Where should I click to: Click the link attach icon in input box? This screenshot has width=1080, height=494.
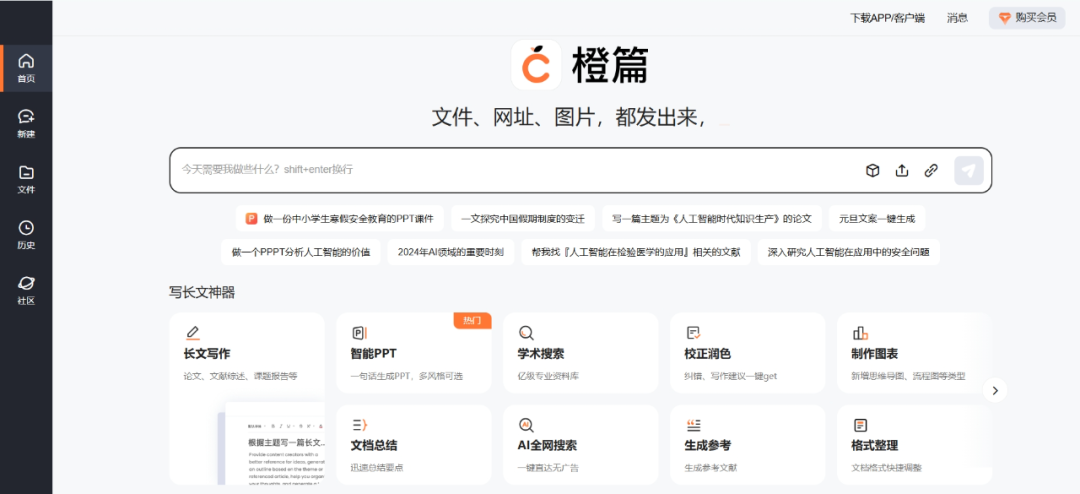click(x=931, y=171)
